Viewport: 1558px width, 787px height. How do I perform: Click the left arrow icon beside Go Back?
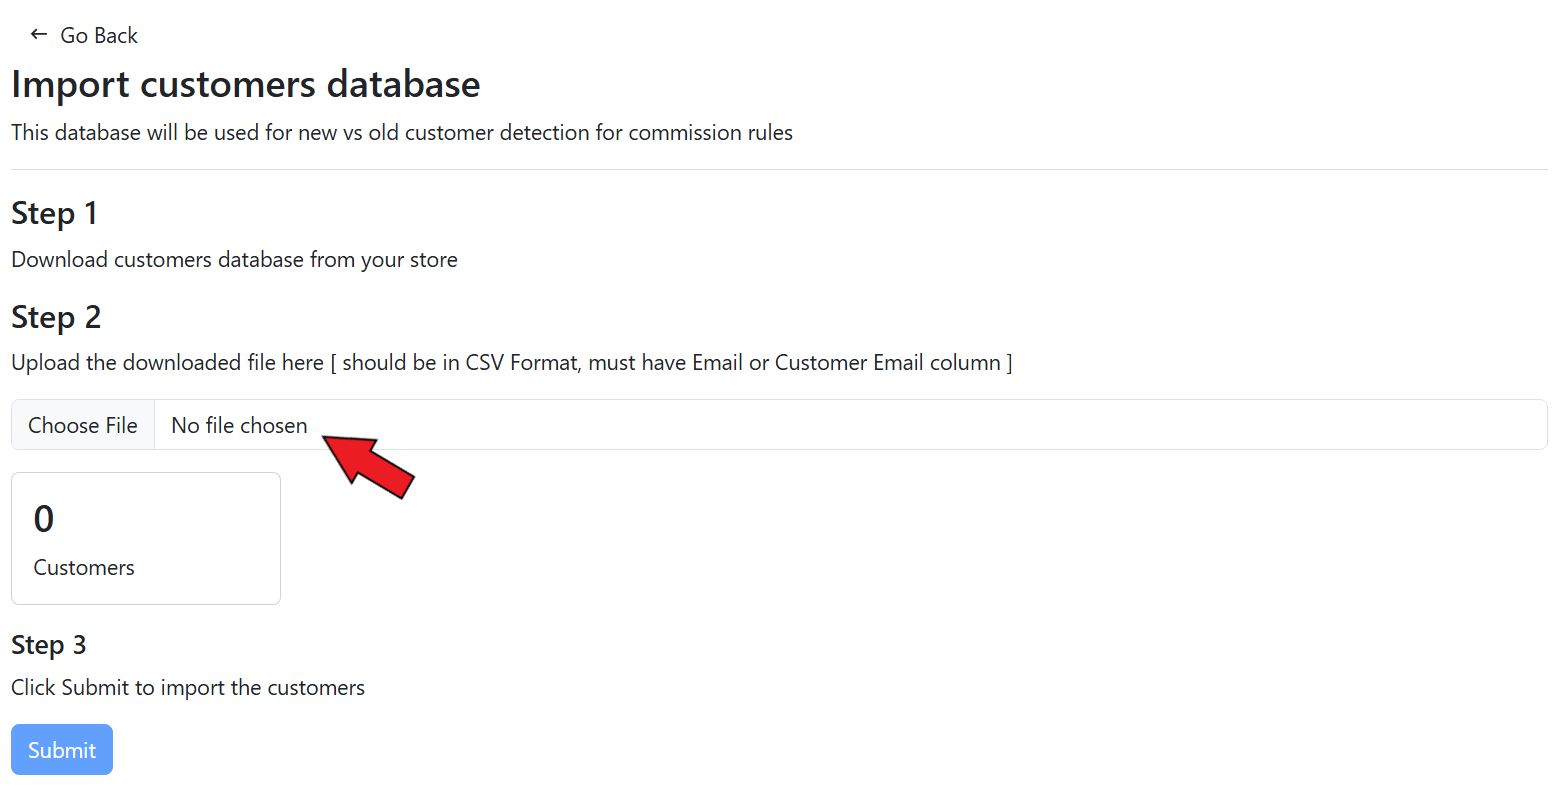pyautogui.click(x=39, y=35)
